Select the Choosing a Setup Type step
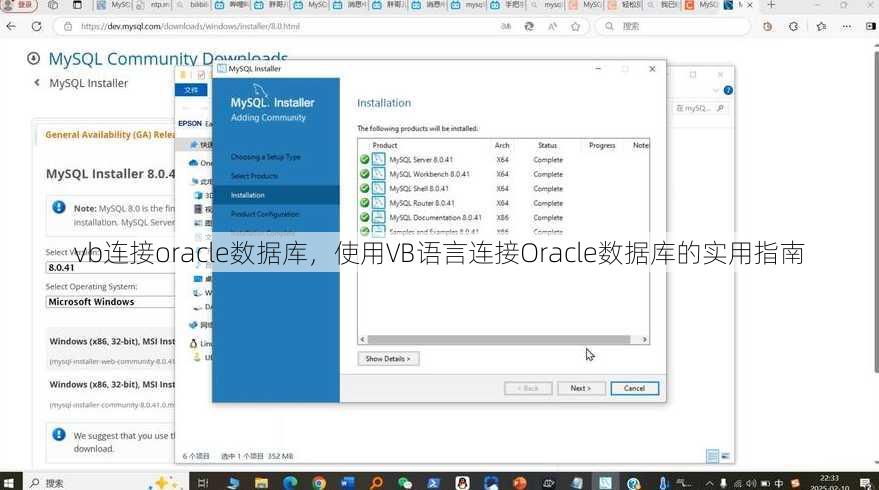 pos(266,157)
